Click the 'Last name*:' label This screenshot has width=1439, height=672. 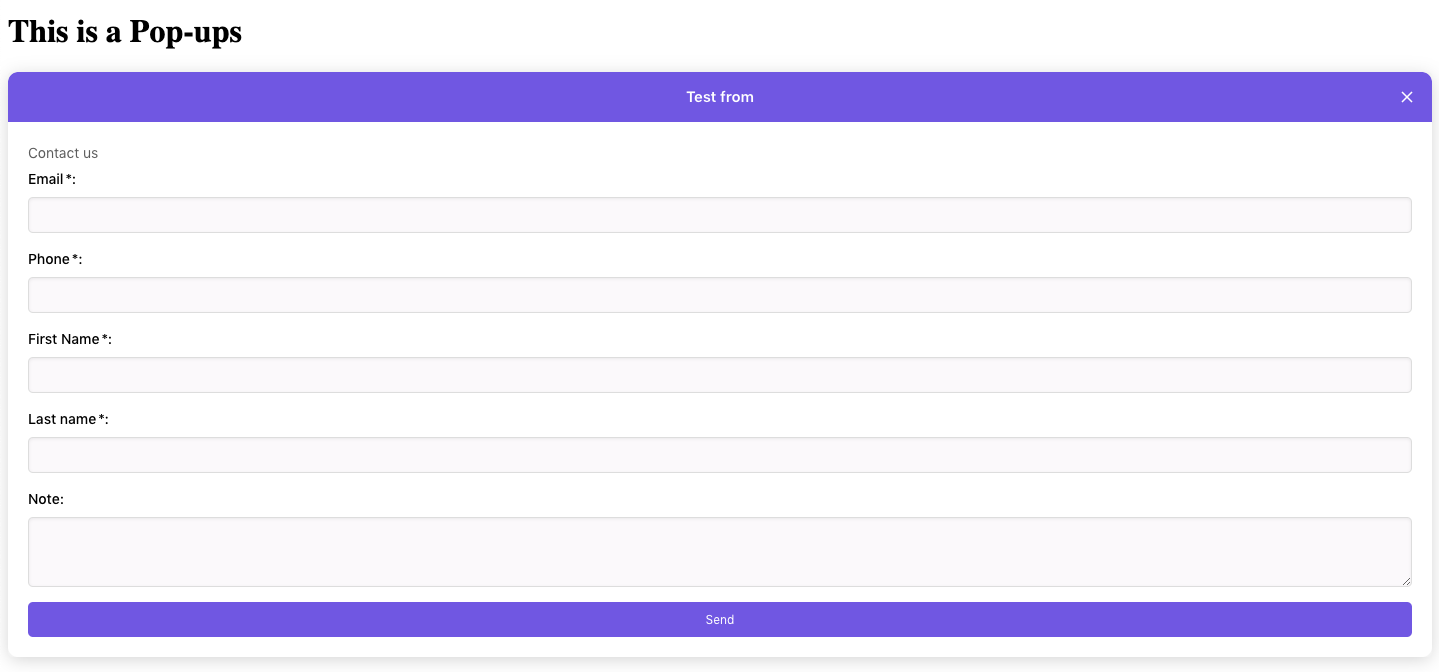click(68, 419)
